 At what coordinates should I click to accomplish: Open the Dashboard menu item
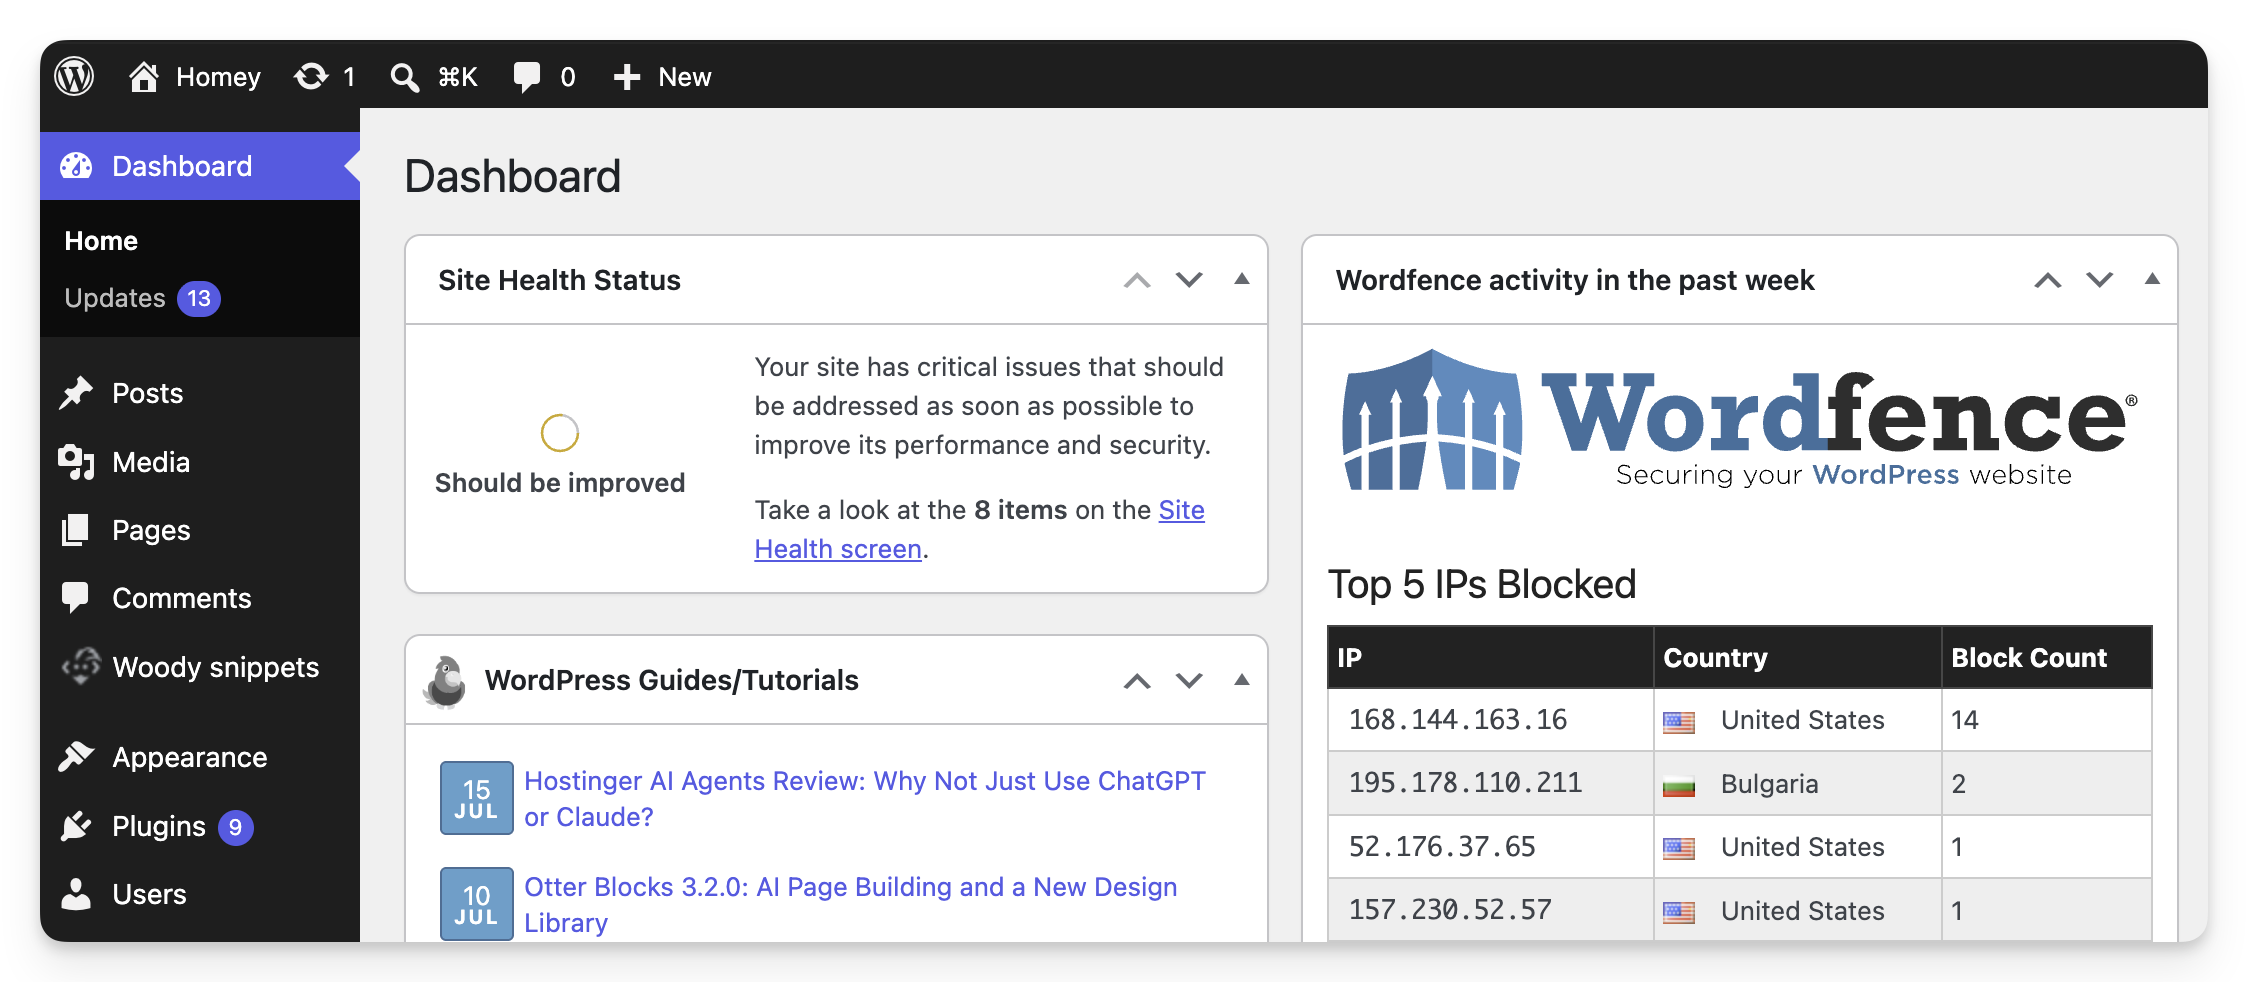tap(200, 166)
